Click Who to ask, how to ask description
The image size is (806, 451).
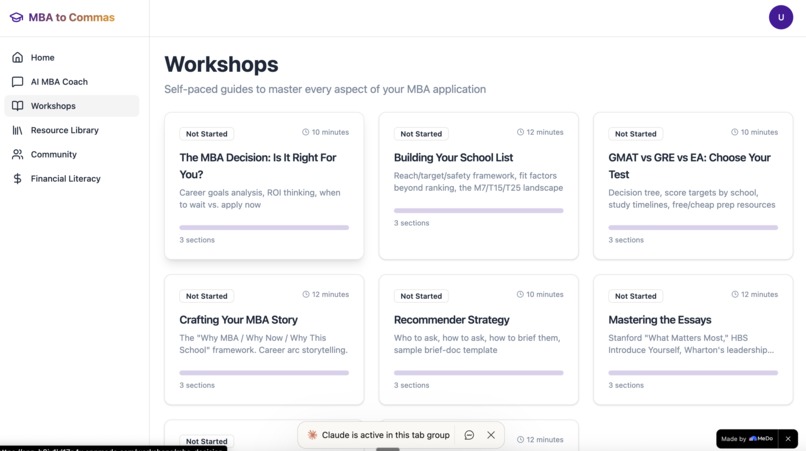(x=477, y=344)
